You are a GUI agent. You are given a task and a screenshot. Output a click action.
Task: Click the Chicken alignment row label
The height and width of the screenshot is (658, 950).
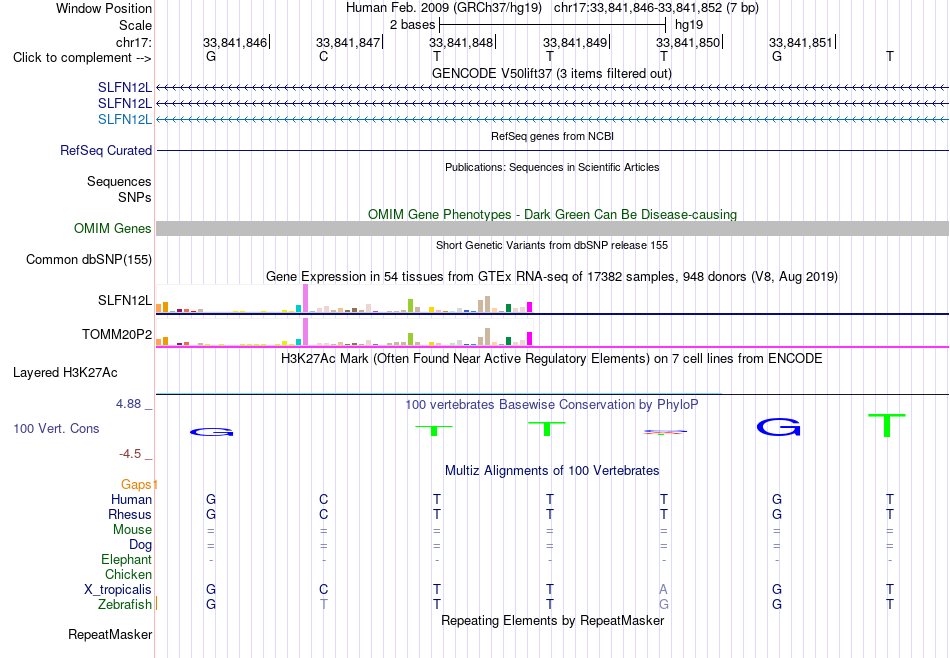pyautogui.click(x=128, y=574)
